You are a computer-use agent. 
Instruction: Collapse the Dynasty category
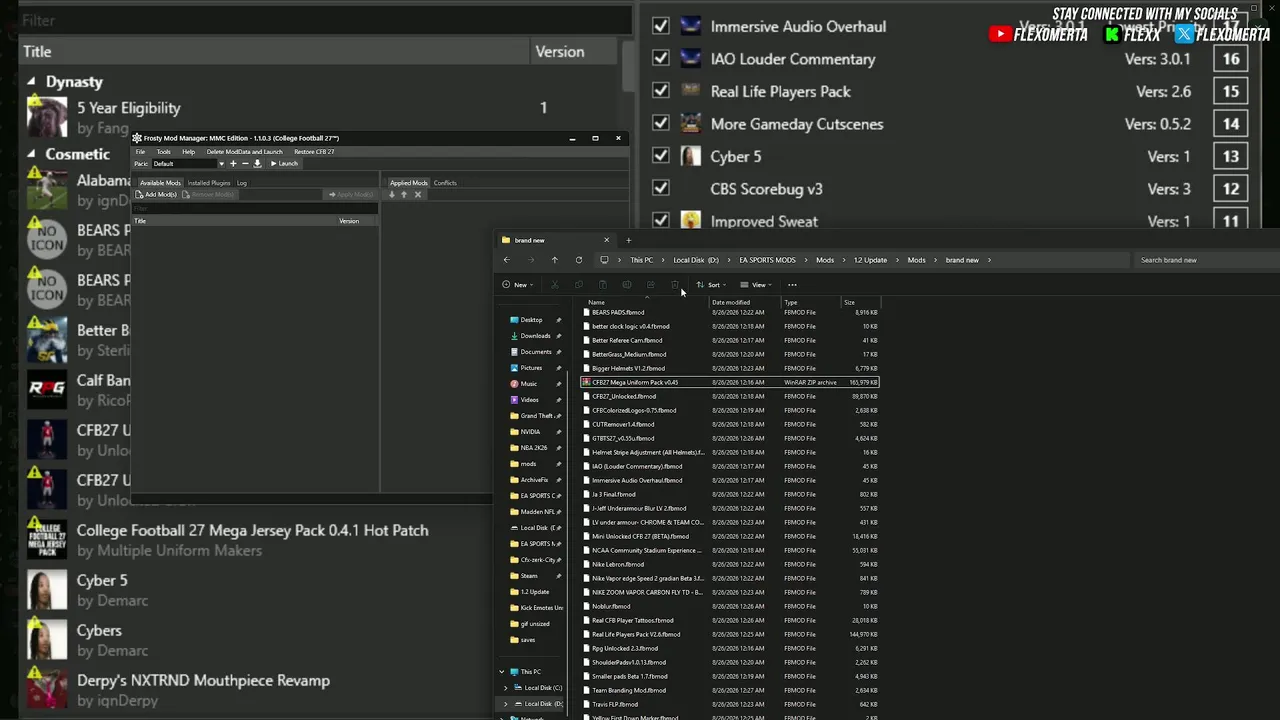pos(31,82)
